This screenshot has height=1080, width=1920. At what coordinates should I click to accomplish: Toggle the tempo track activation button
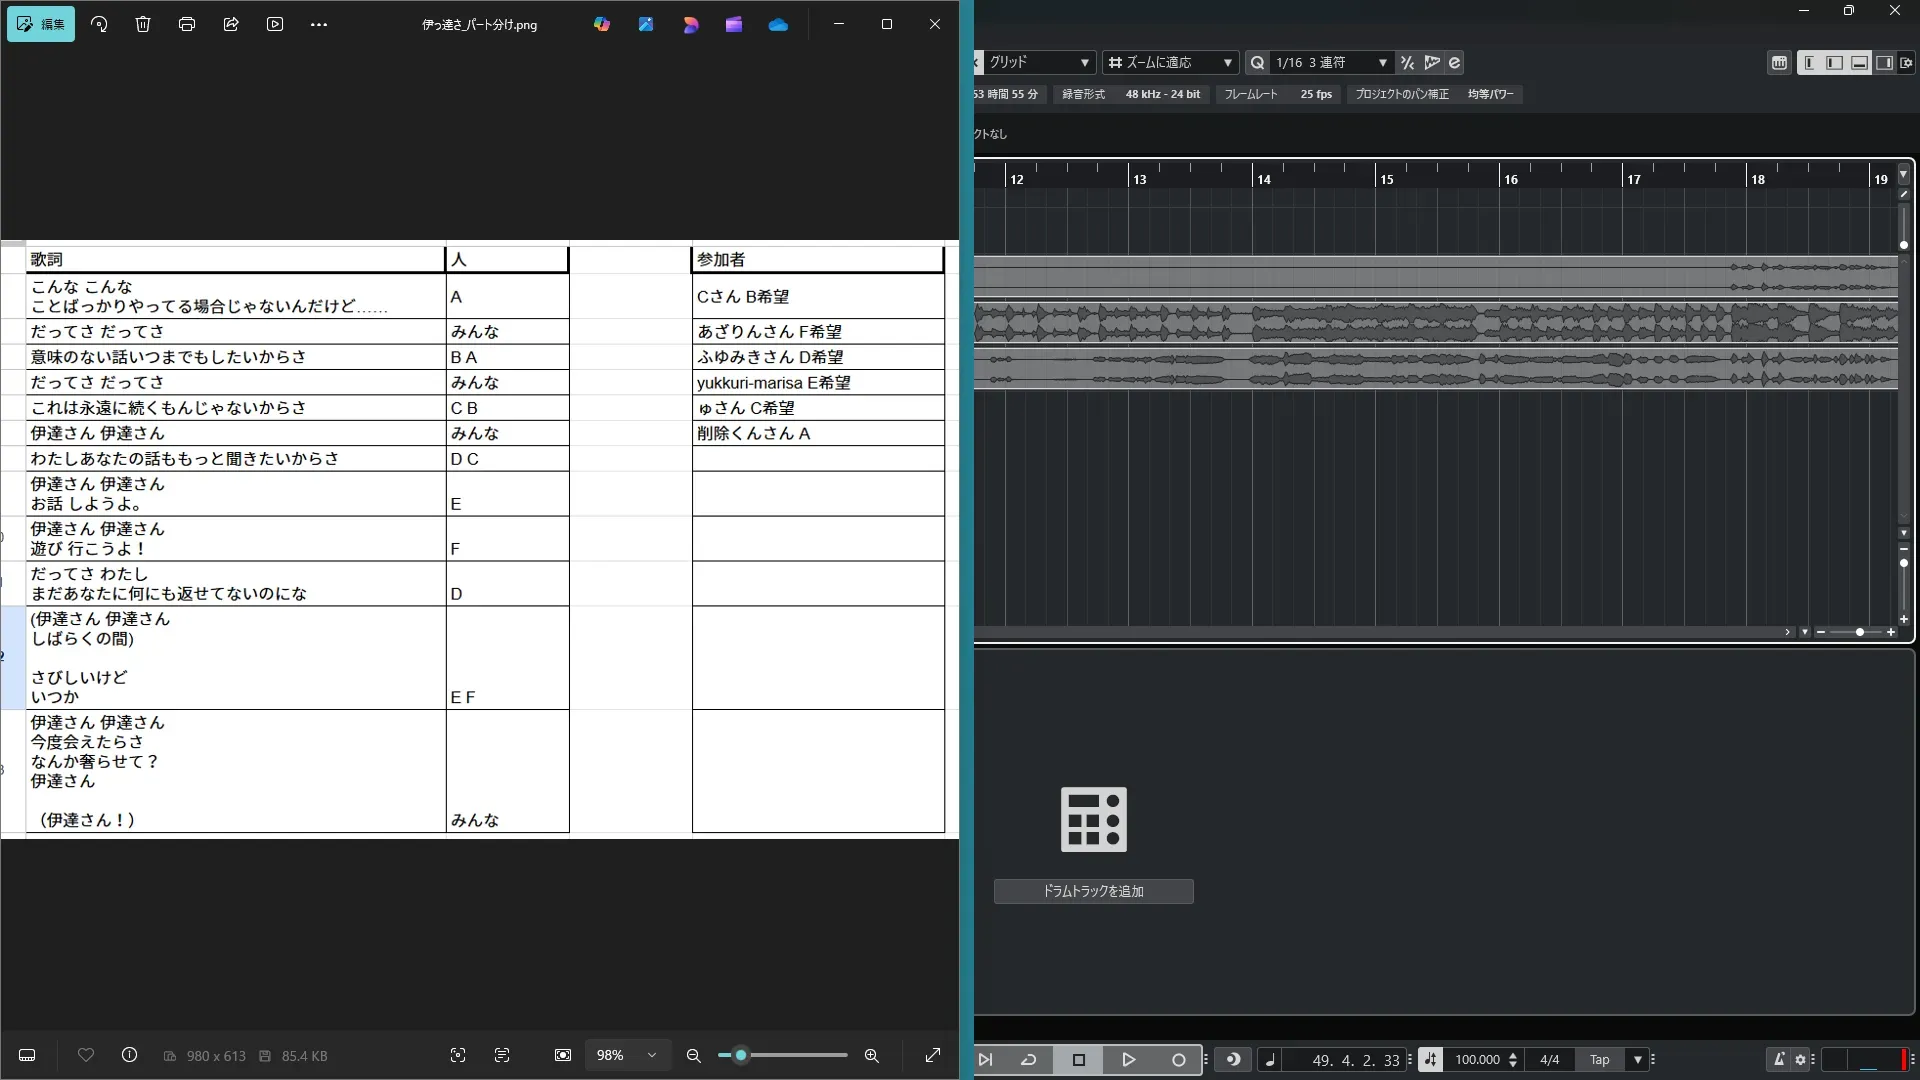pyautogui.click(x=1430, y=1060)
